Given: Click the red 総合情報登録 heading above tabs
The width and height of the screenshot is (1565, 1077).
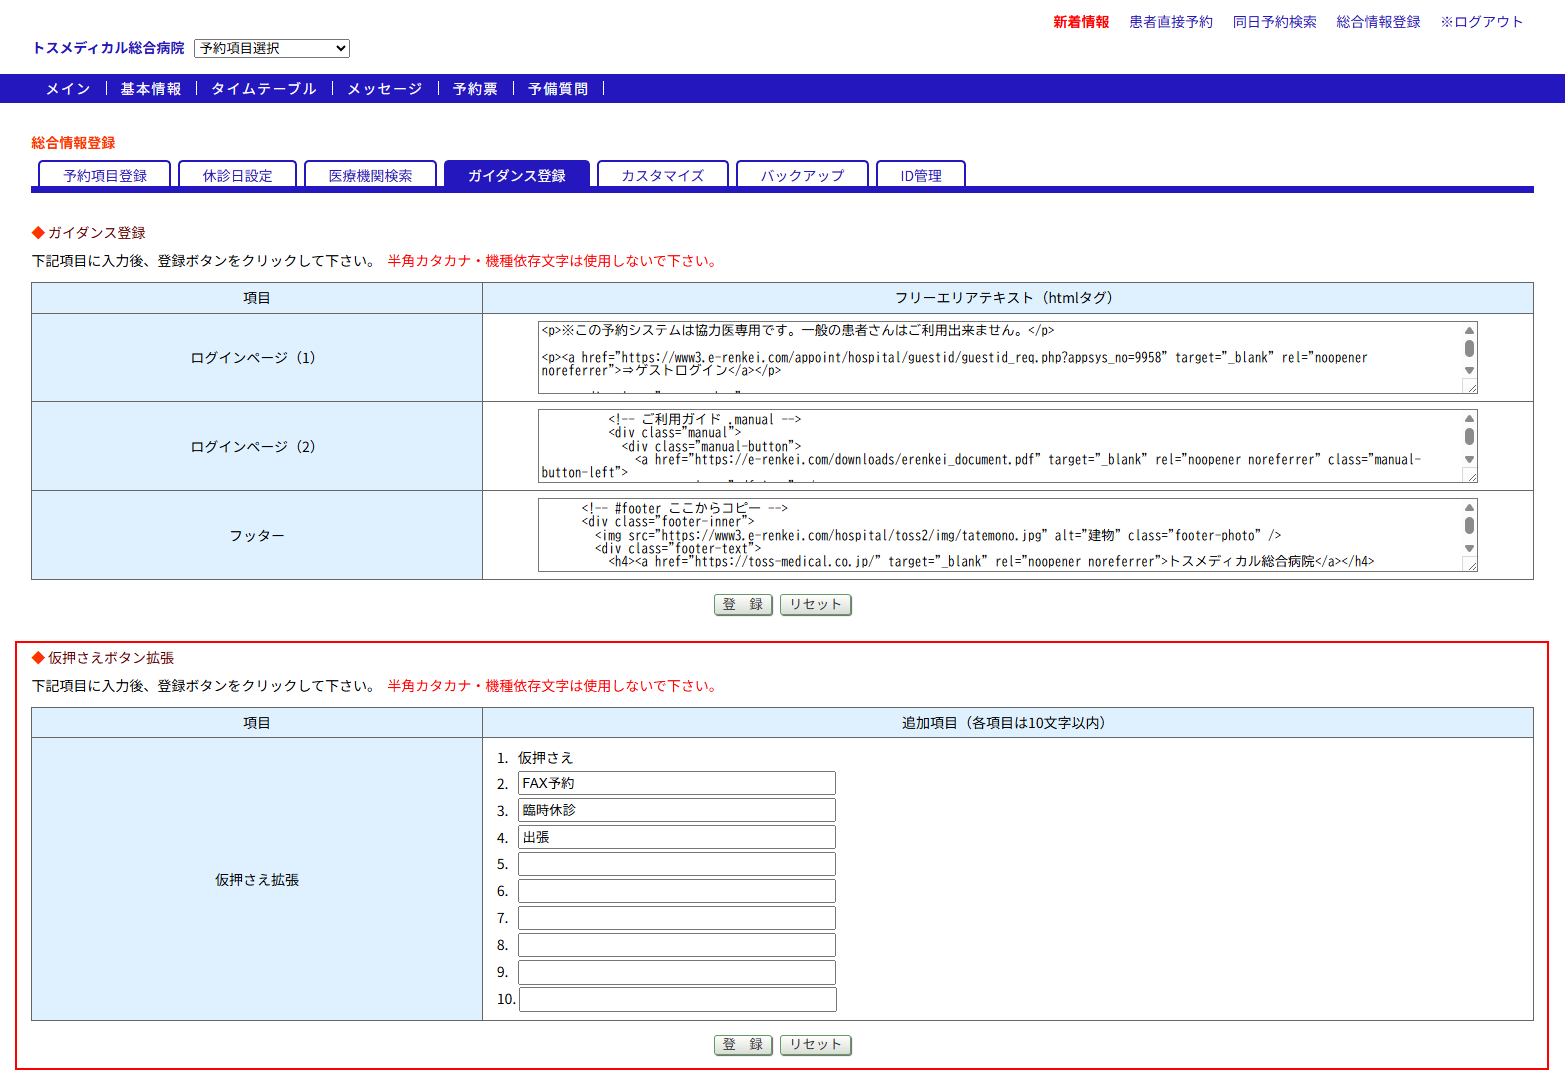Looking at the screenshot, I should (x=73, y=143).
